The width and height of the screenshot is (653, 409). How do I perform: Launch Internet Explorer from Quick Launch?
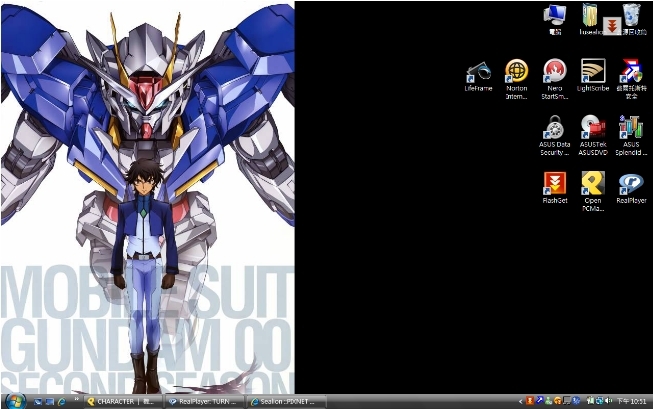click(x=62, y=402)
